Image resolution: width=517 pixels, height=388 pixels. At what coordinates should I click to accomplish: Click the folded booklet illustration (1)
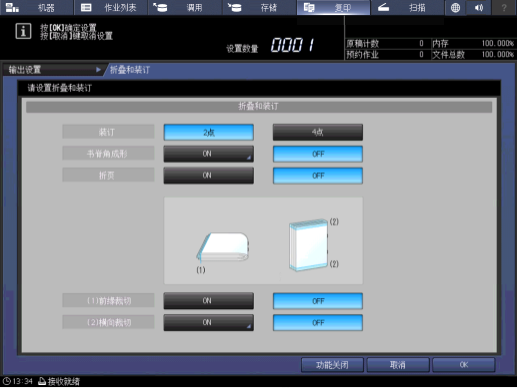[223, 247]
